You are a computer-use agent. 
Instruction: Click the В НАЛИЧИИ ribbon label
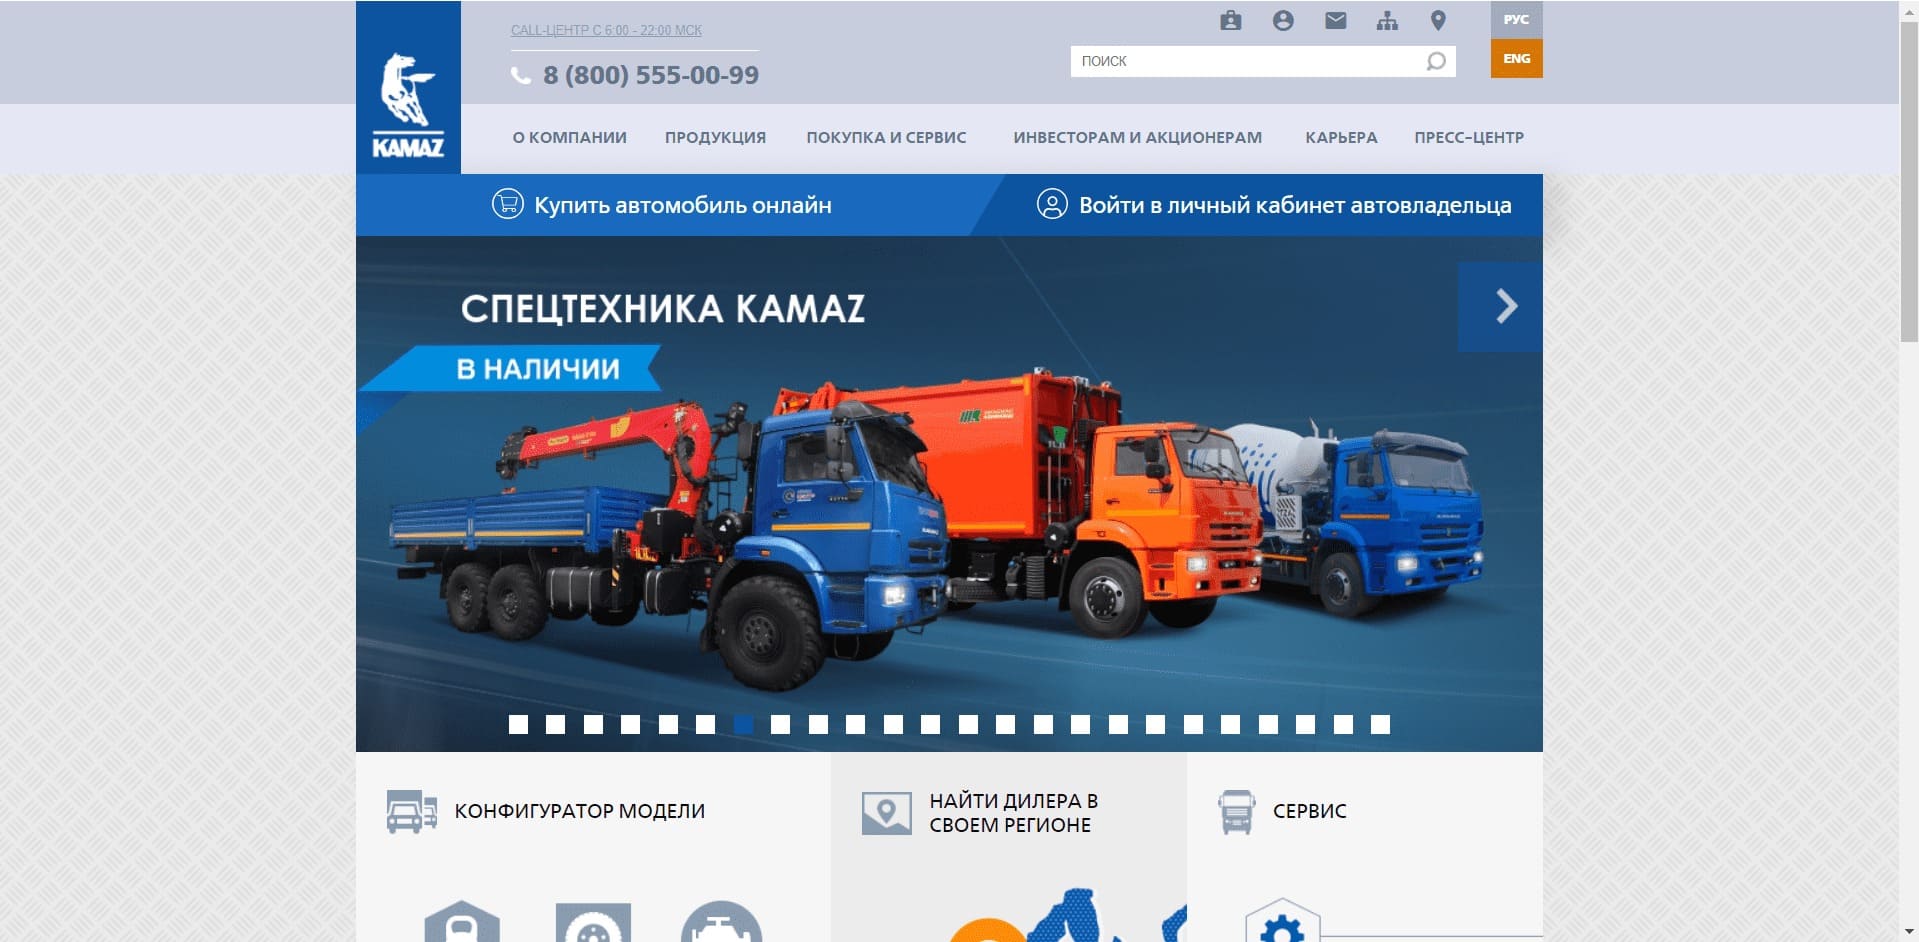coord(538,369)
